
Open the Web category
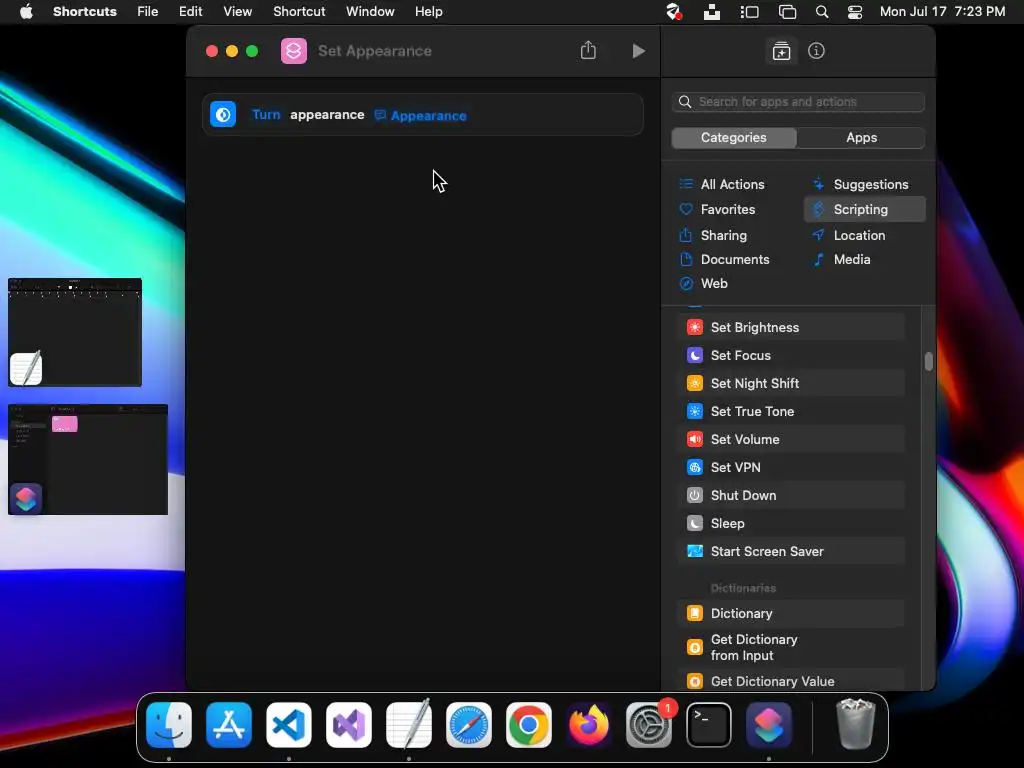(x=703, y=283)
